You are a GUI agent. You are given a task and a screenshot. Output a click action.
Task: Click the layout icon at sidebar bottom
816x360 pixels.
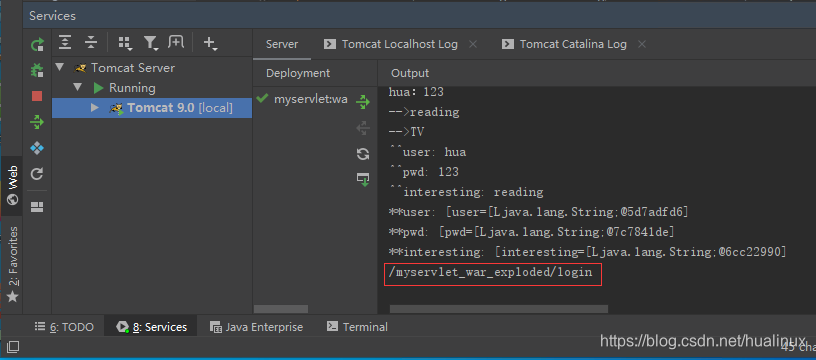(37, 208)
